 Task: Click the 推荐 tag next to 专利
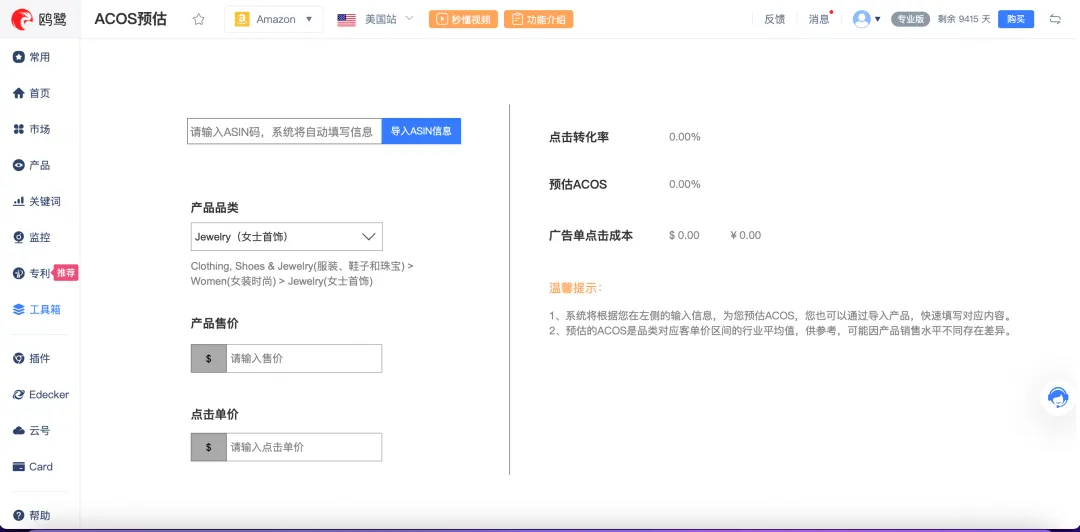[x=65, y=273]
